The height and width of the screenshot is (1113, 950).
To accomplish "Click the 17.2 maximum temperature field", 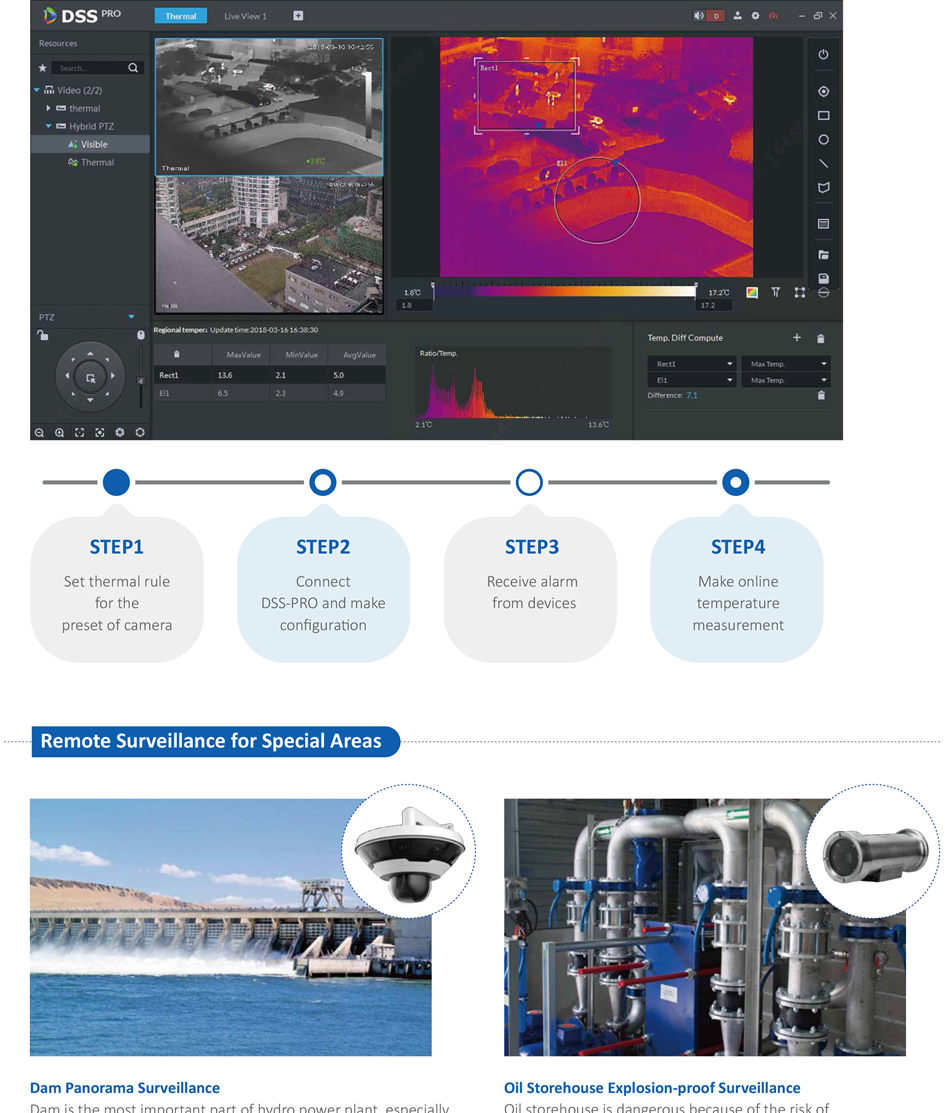I will tap(714, 305).
